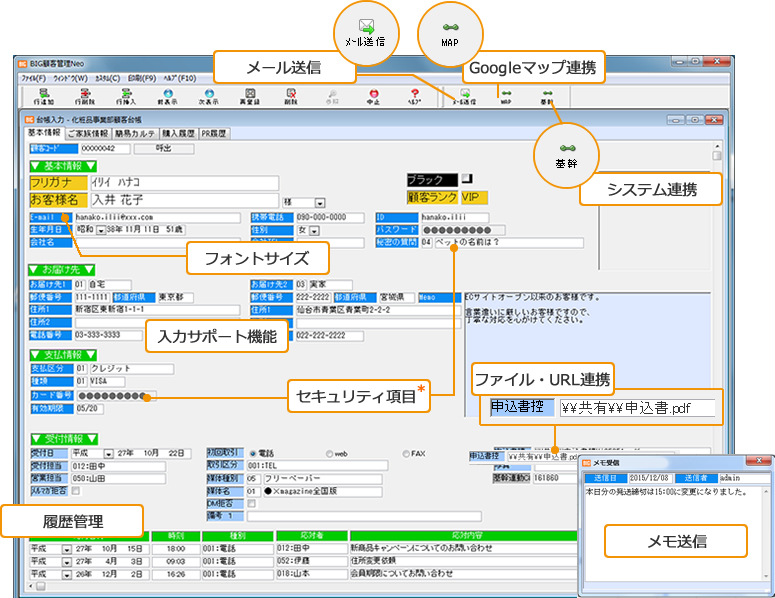Click history cell 新商品キャンペーンについてのお問い合わせ

pos(463,548)
